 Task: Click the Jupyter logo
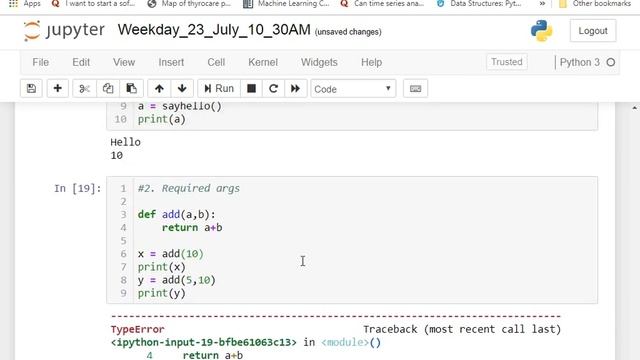pos(64,31)
